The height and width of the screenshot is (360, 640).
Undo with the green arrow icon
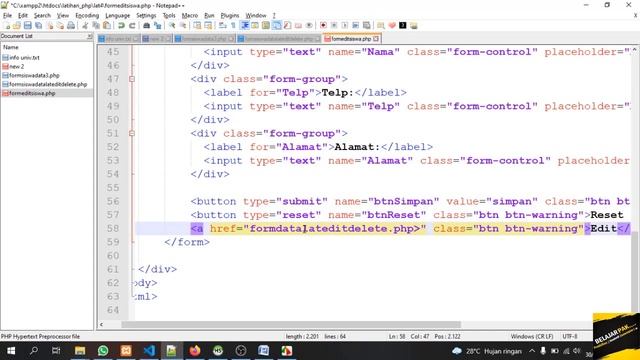121,25
